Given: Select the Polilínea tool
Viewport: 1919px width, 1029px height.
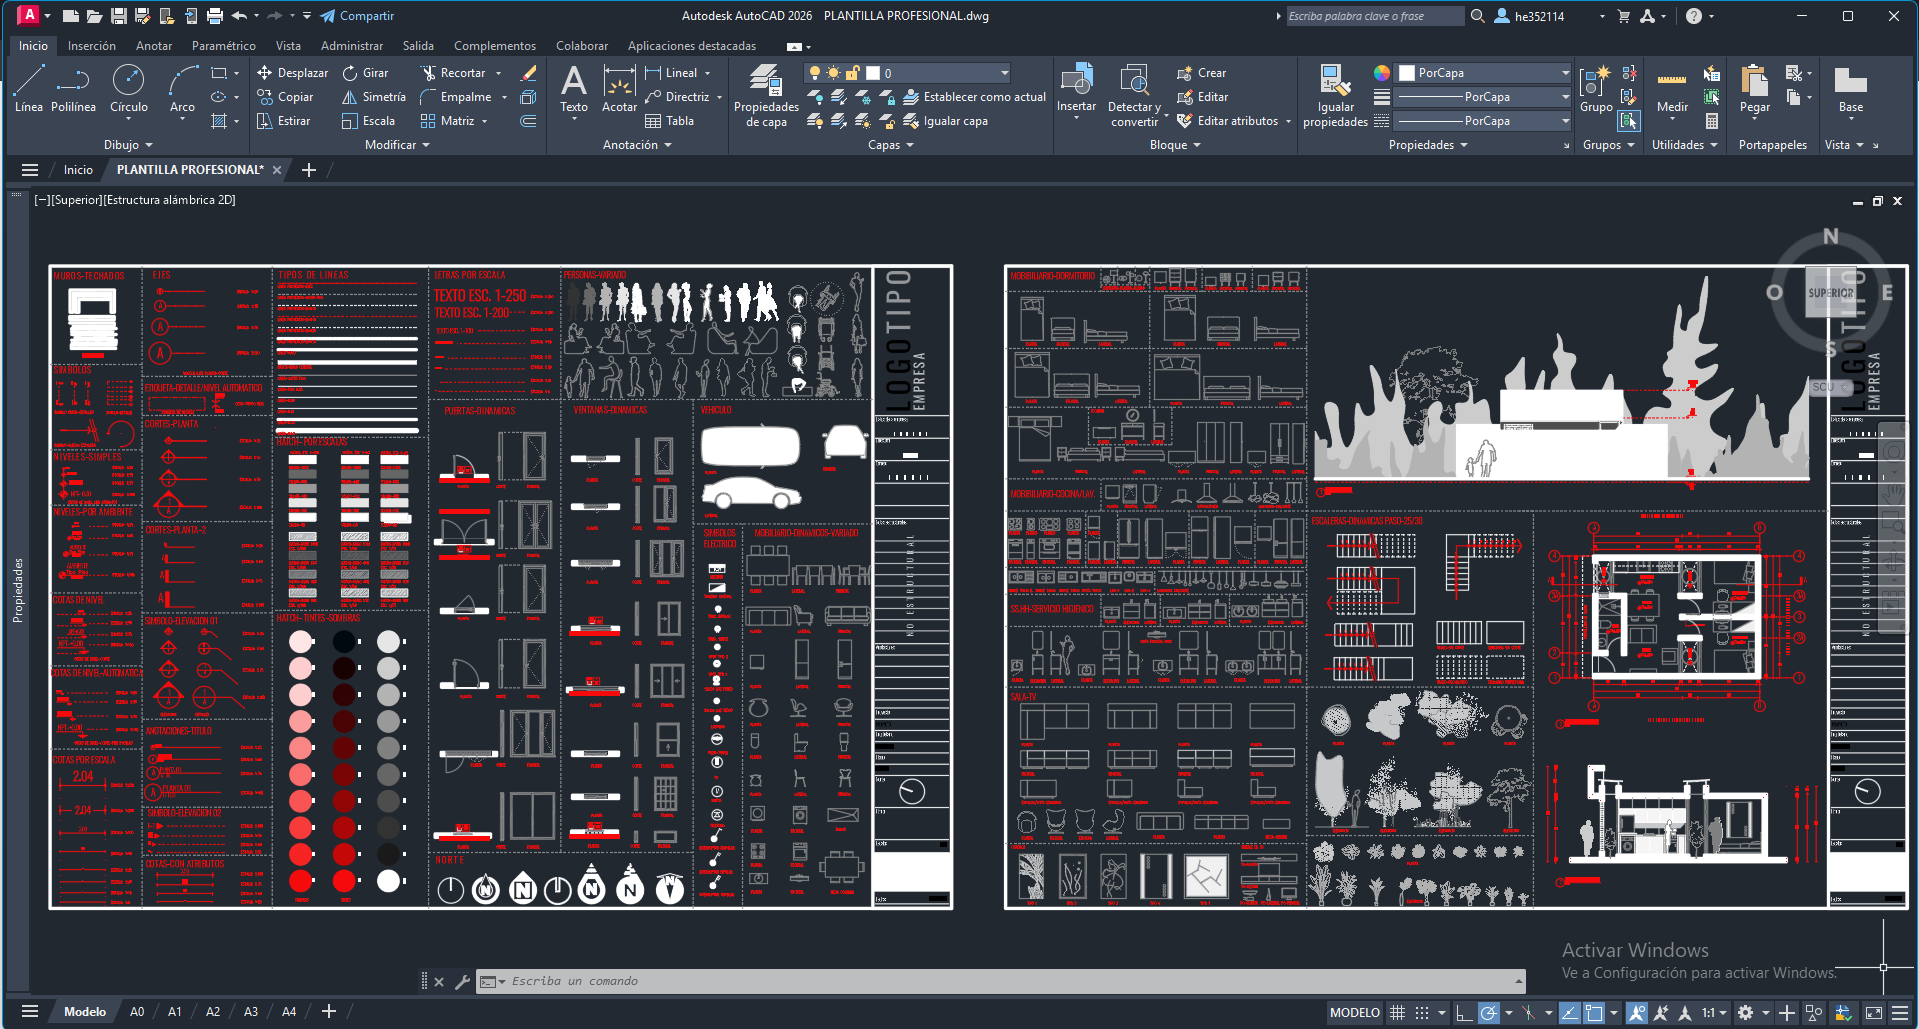Looking at the screenshot, I should [x=73, y=88].
